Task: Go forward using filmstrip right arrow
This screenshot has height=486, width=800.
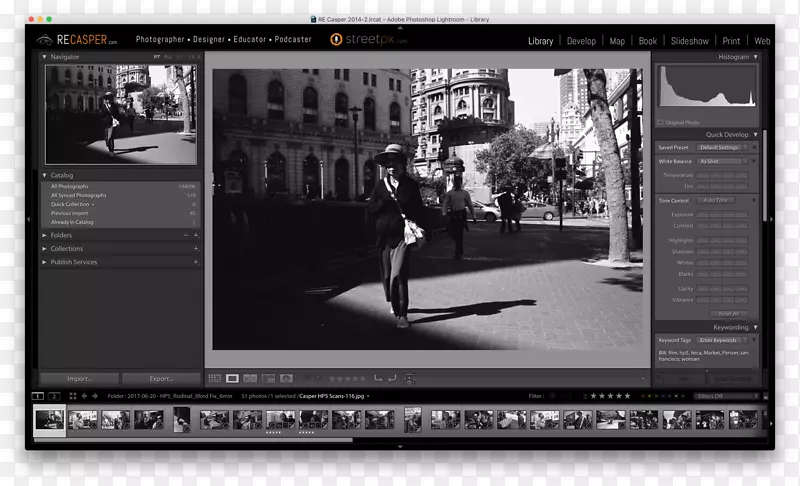Action: point(95,396)
